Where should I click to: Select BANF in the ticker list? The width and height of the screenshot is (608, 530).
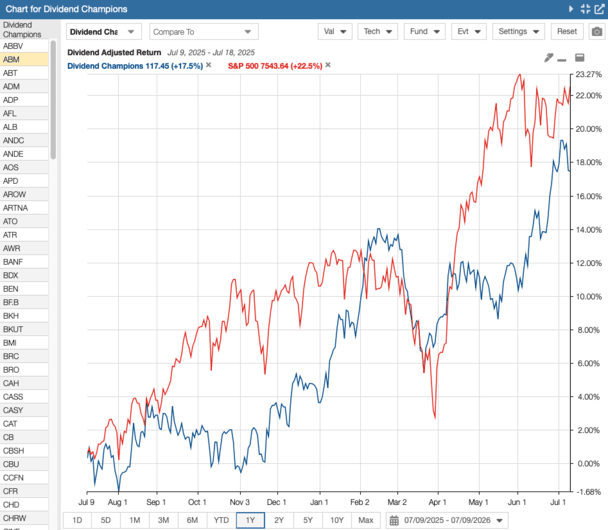click(24, 262)
